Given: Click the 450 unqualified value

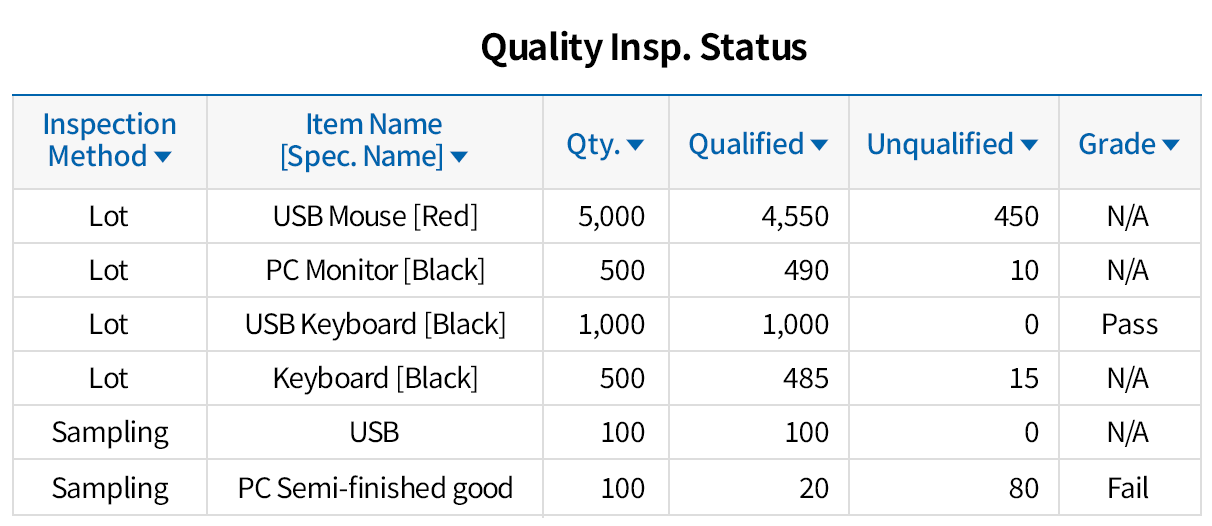Looking at the screenshot, I should (x=1015, y=216).
